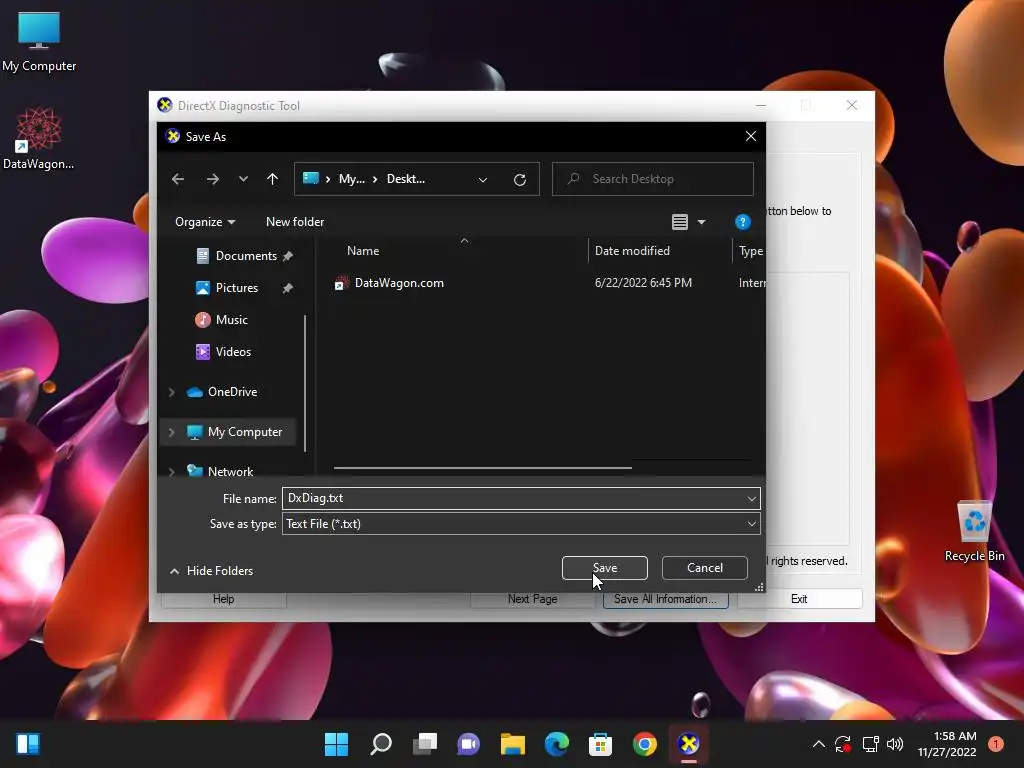Open the Organize menu

pyautogui.click(x=205, y=222)
